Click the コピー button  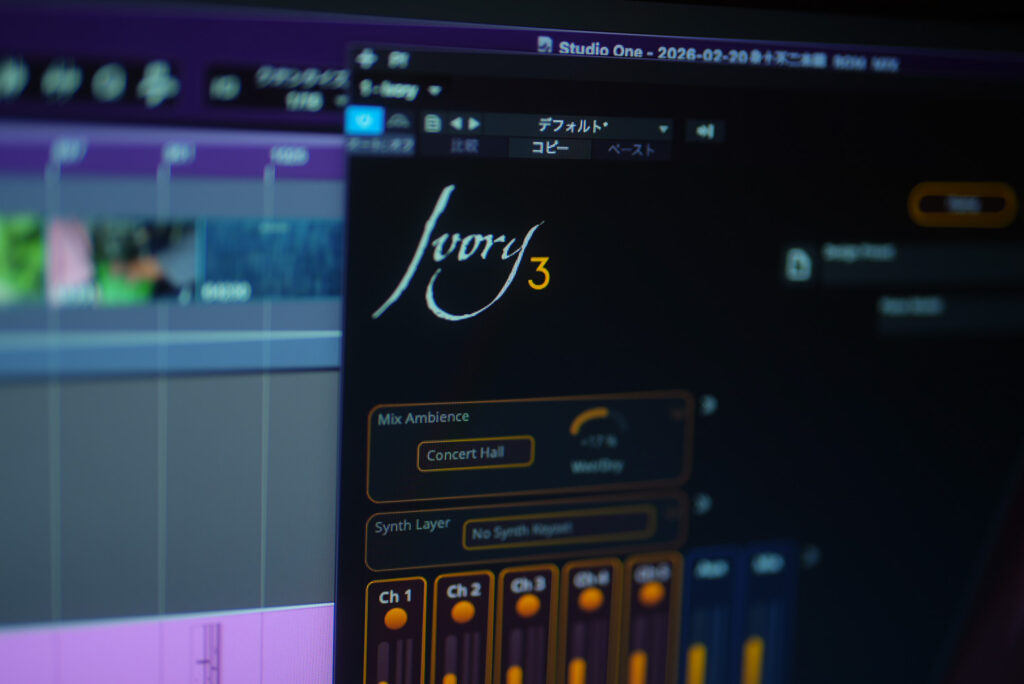548,148
